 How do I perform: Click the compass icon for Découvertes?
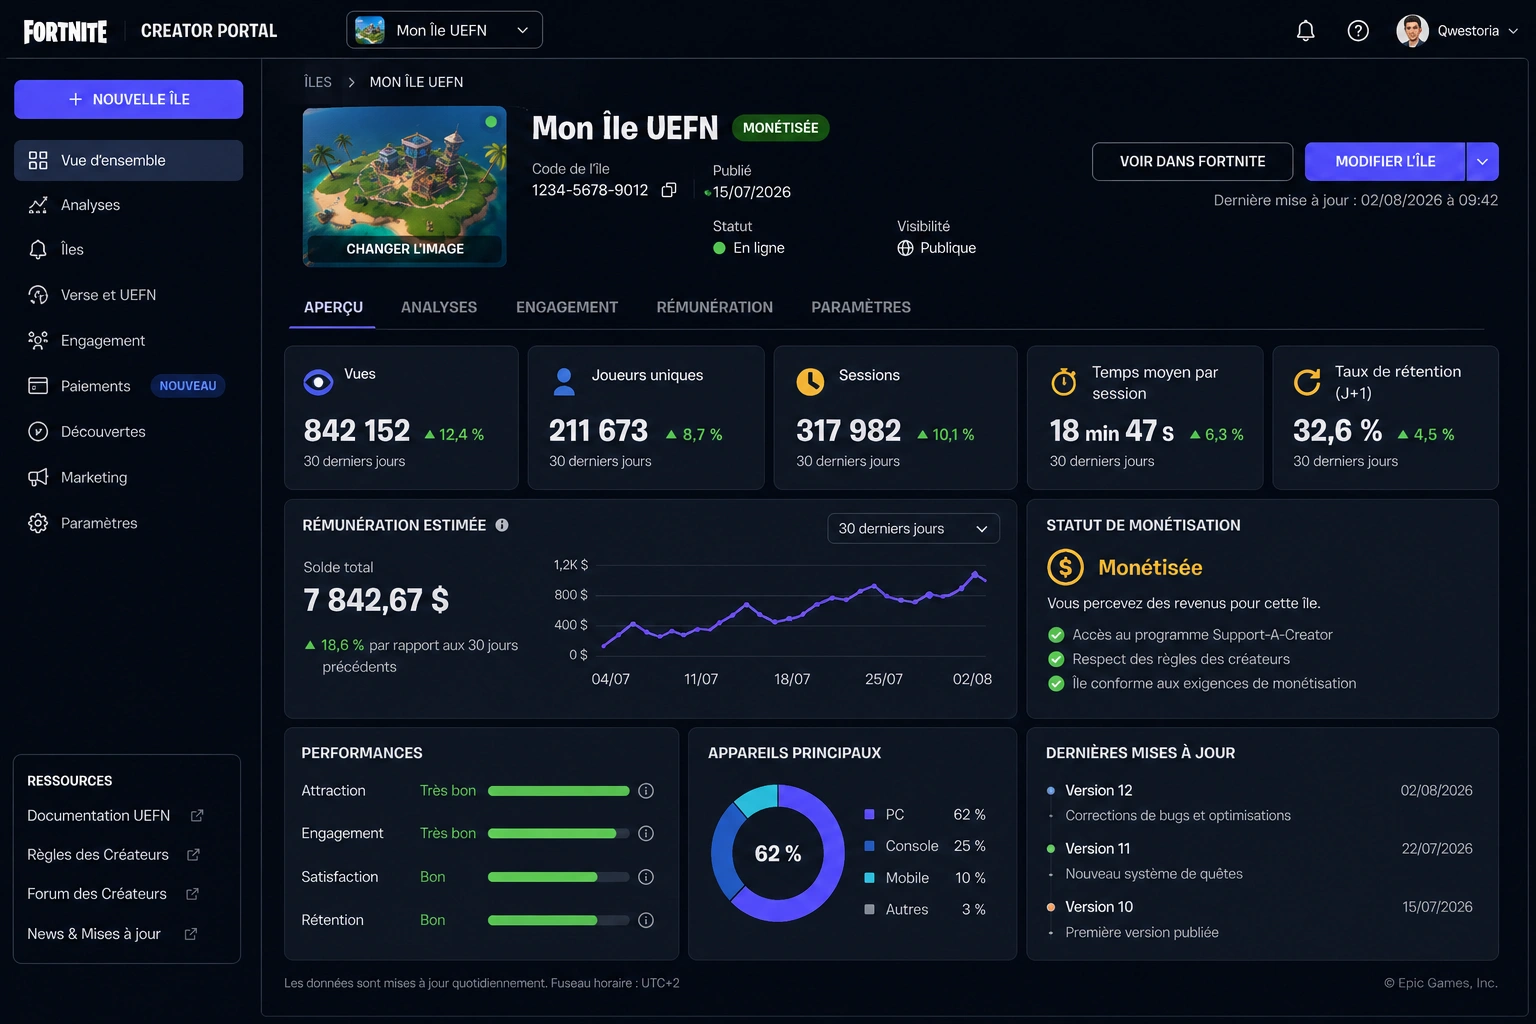[38, 432]
